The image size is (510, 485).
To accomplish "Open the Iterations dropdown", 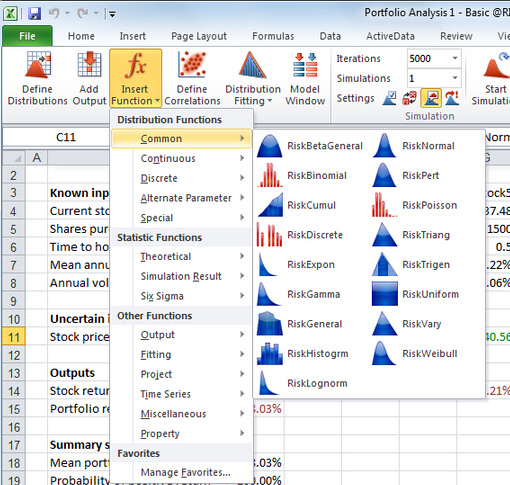I will click(455, 58).
